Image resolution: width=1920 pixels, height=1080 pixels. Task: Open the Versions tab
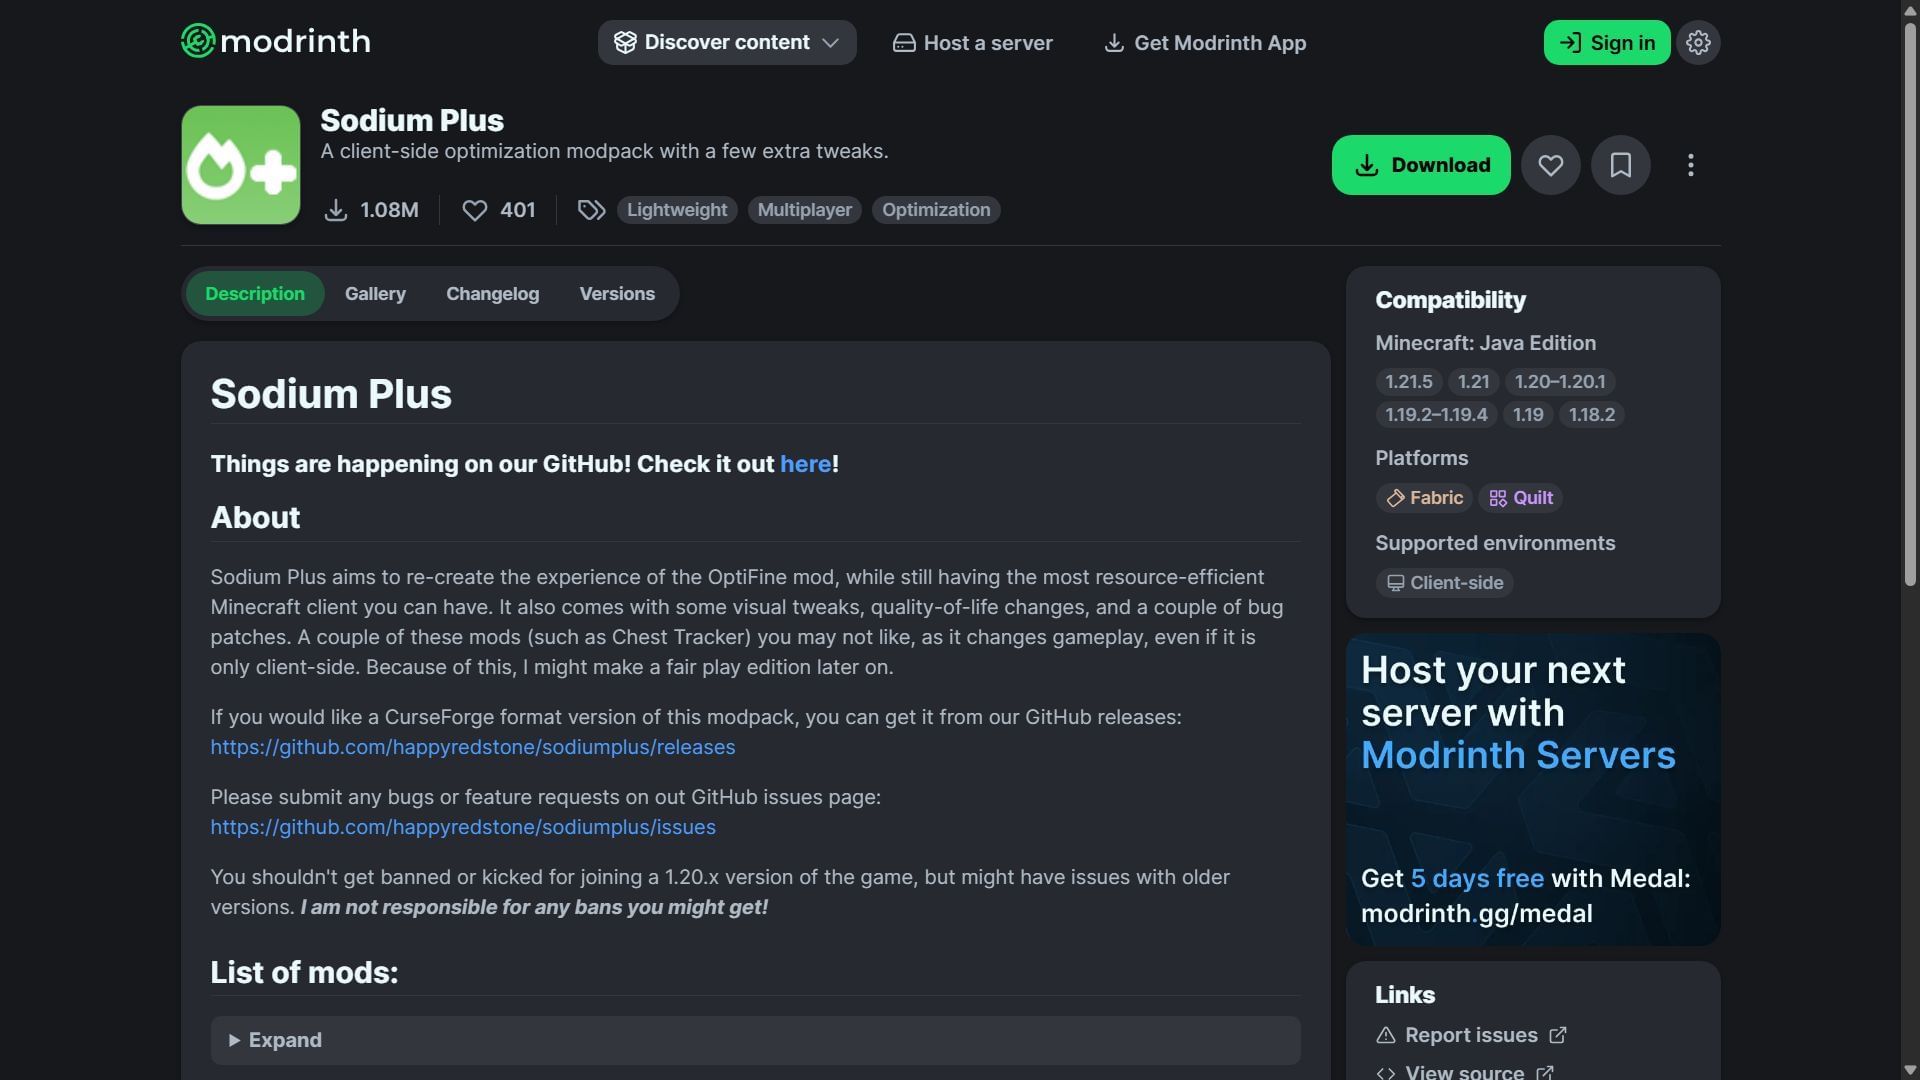click(x=617, y=294)
